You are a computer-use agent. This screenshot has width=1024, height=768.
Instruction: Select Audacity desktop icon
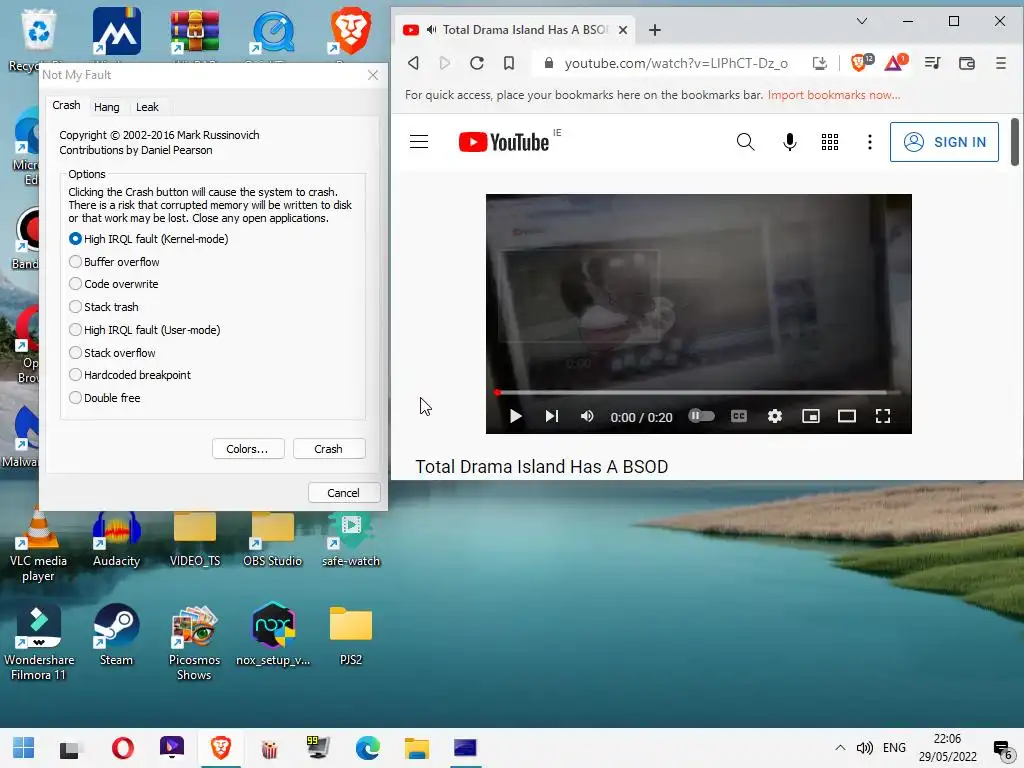[x=116, y=539]
